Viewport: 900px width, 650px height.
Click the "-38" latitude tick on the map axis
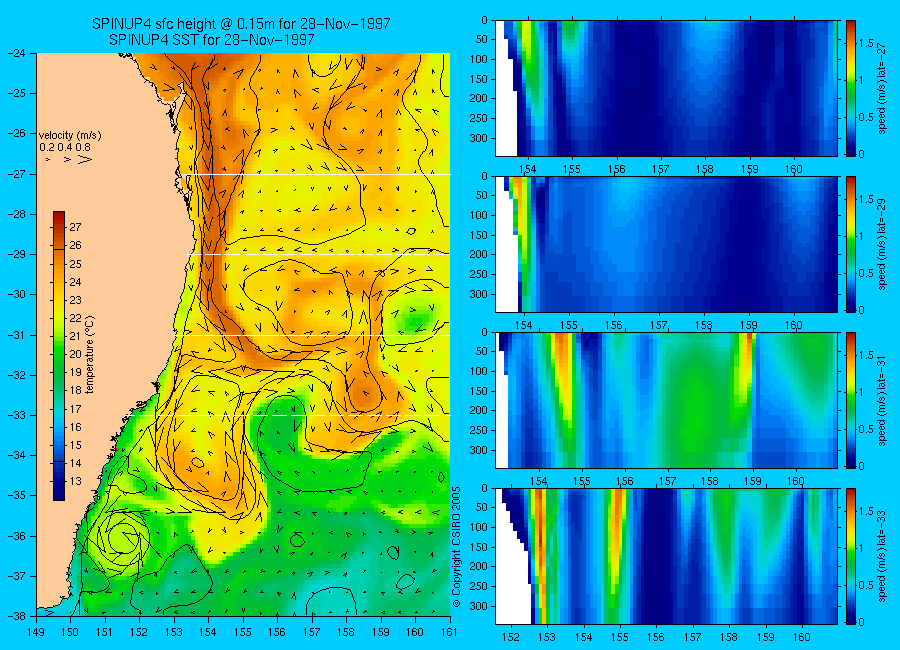click(17, 616)
